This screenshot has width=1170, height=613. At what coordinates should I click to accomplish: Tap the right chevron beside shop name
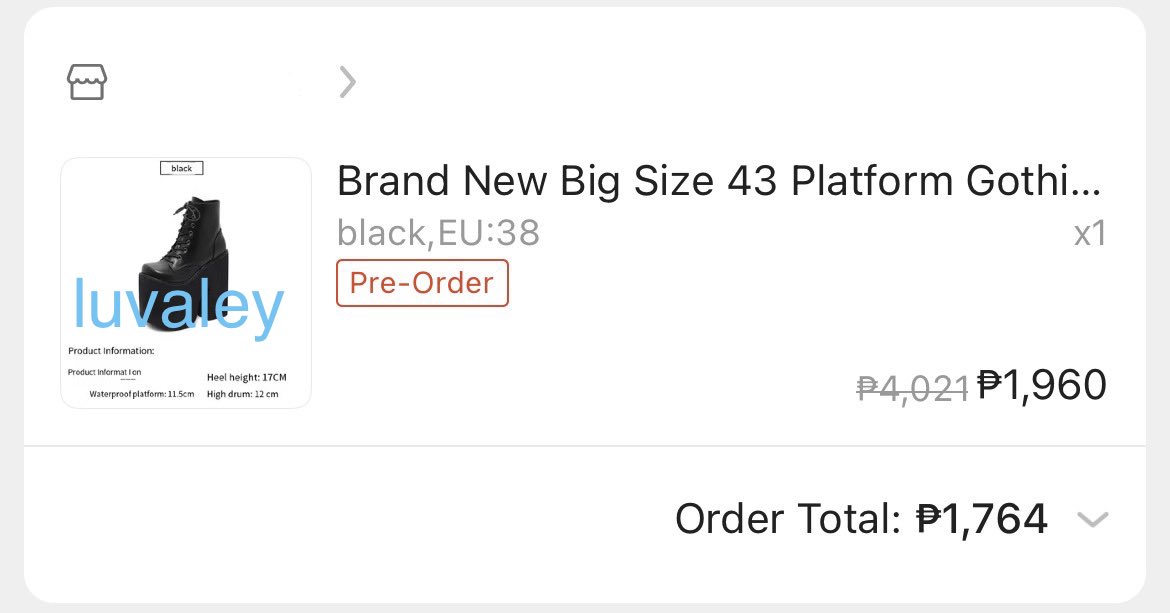tap(347, 82)
